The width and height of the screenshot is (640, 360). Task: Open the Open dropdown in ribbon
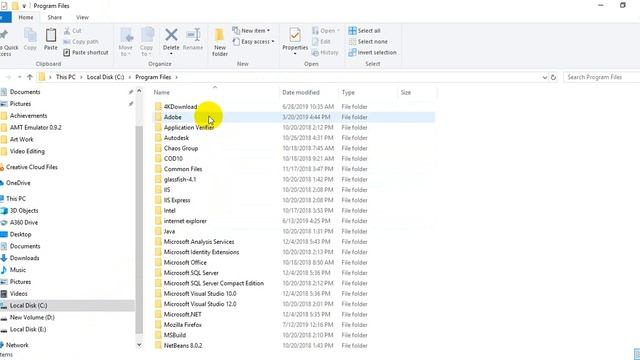pos(326,31)
